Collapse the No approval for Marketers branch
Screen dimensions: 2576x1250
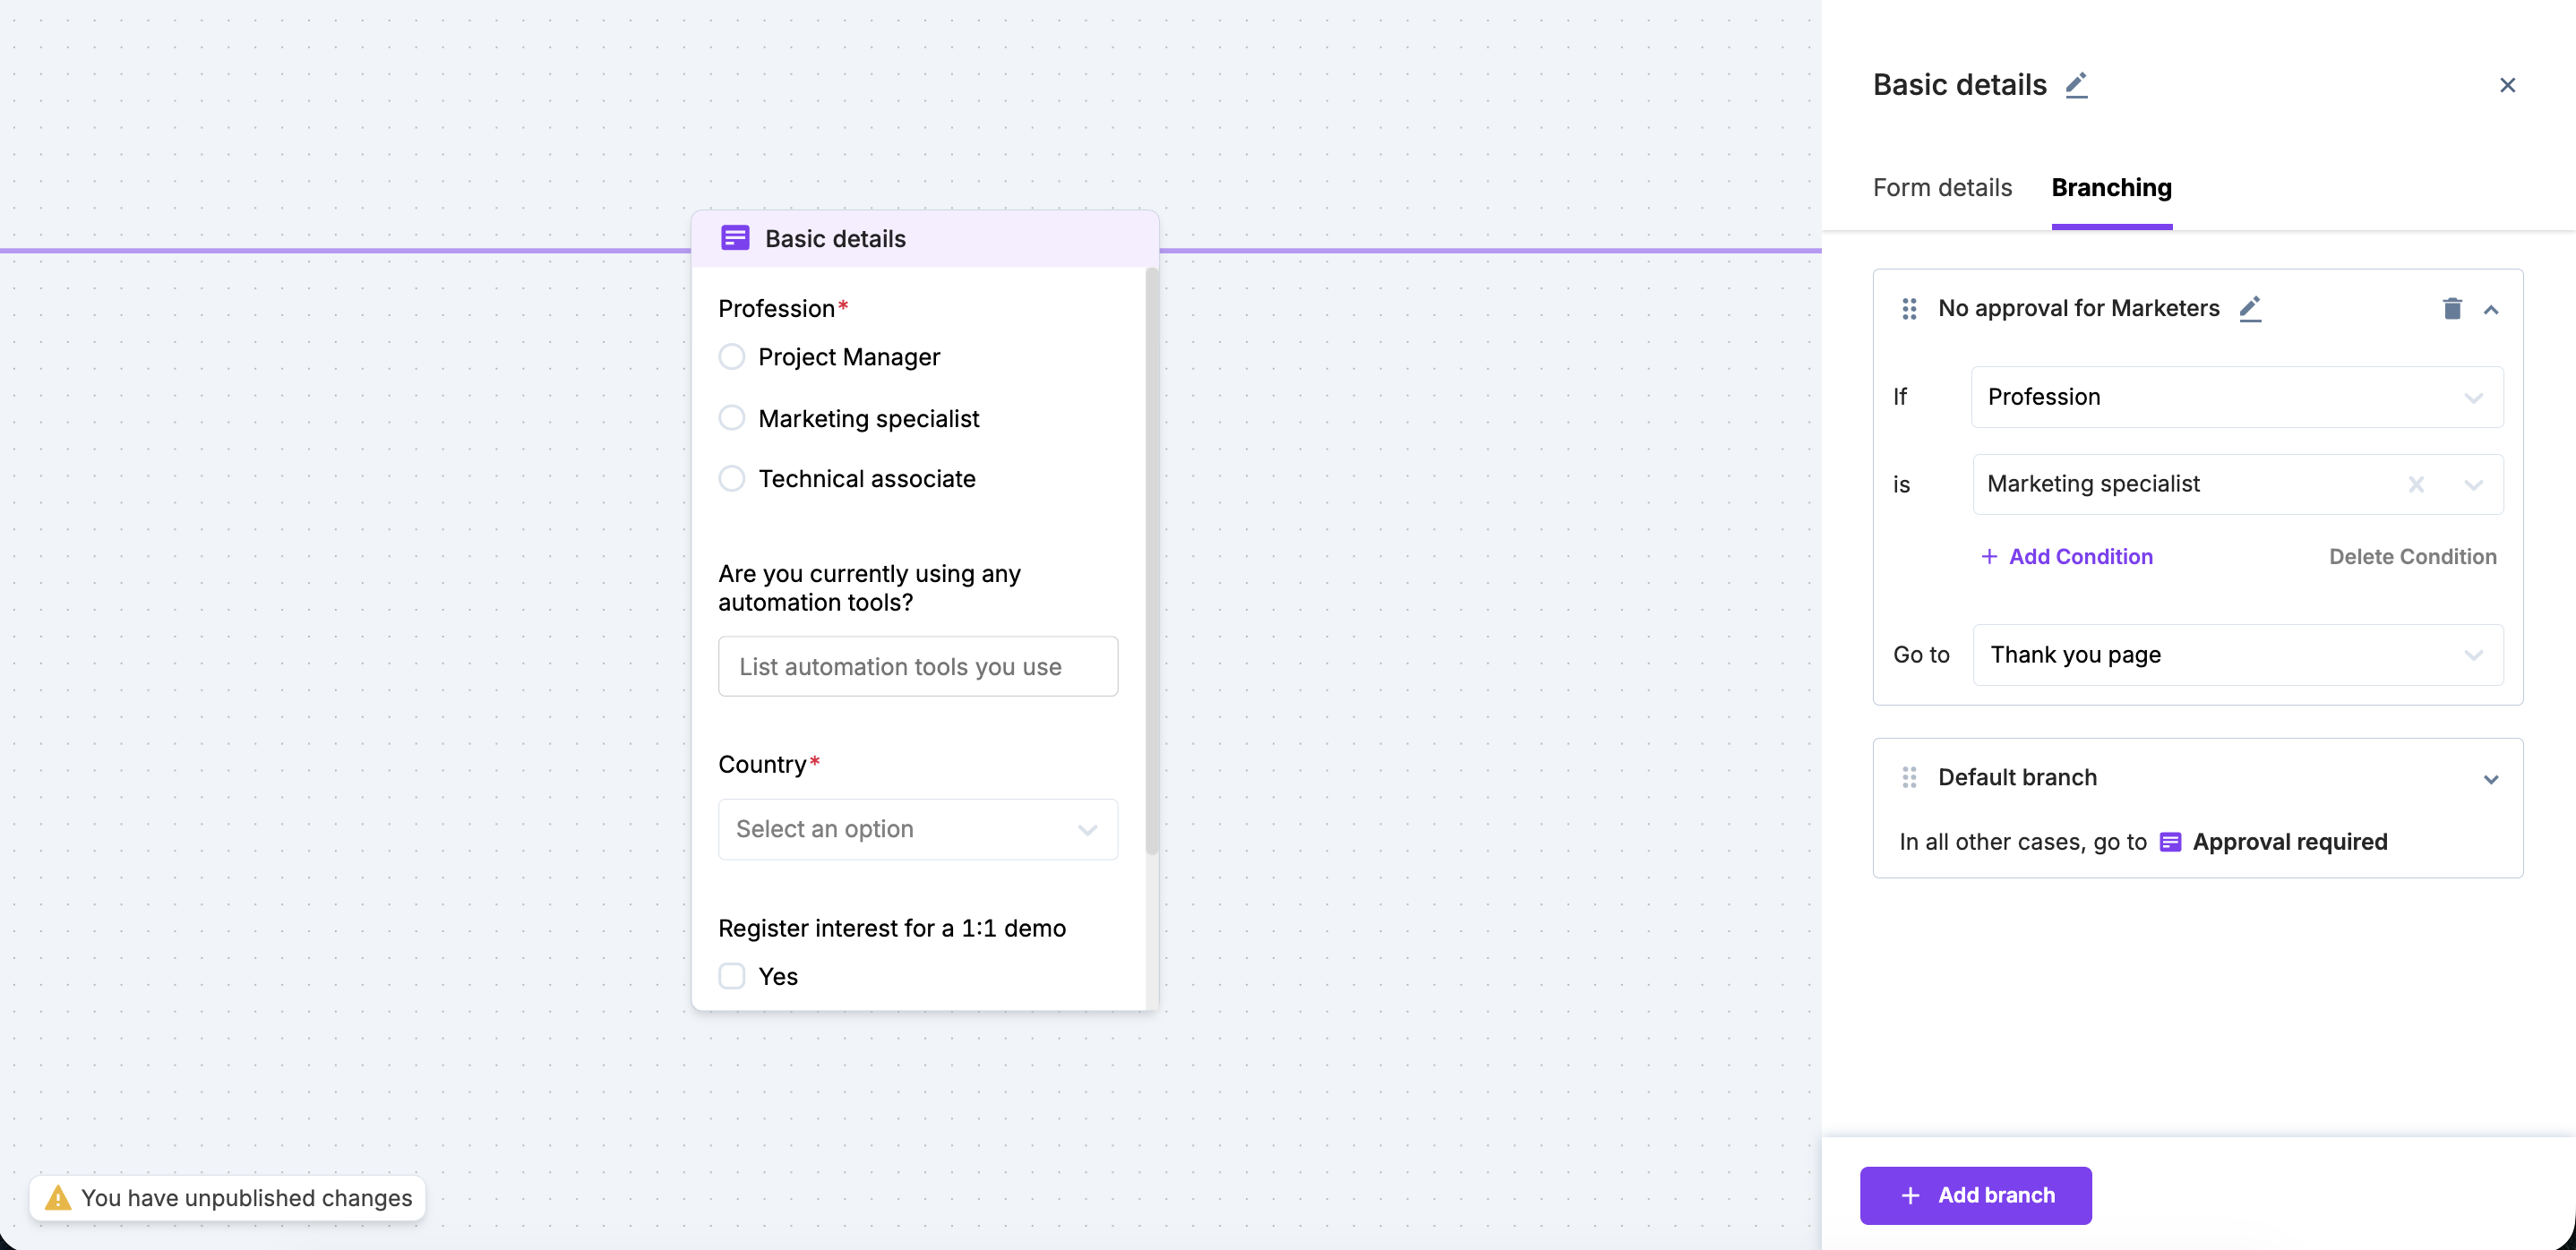(2491, 310)
